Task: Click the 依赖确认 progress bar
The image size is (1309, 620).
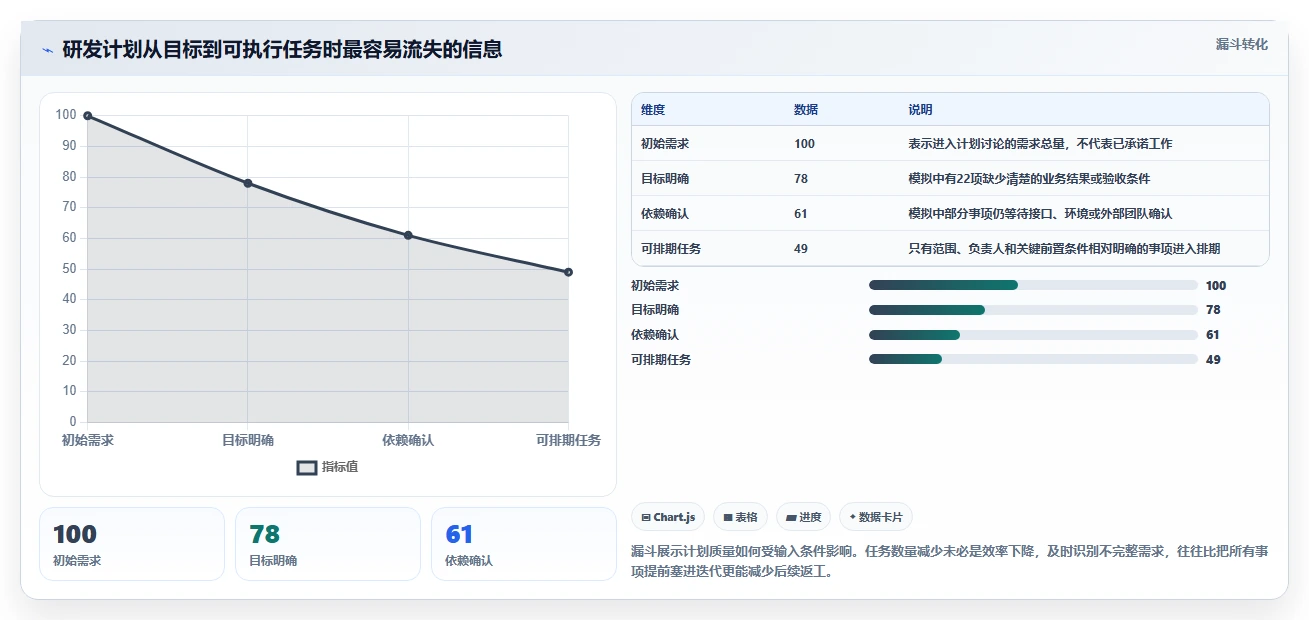Action: pyautogui.click(x=1033, y=335)
